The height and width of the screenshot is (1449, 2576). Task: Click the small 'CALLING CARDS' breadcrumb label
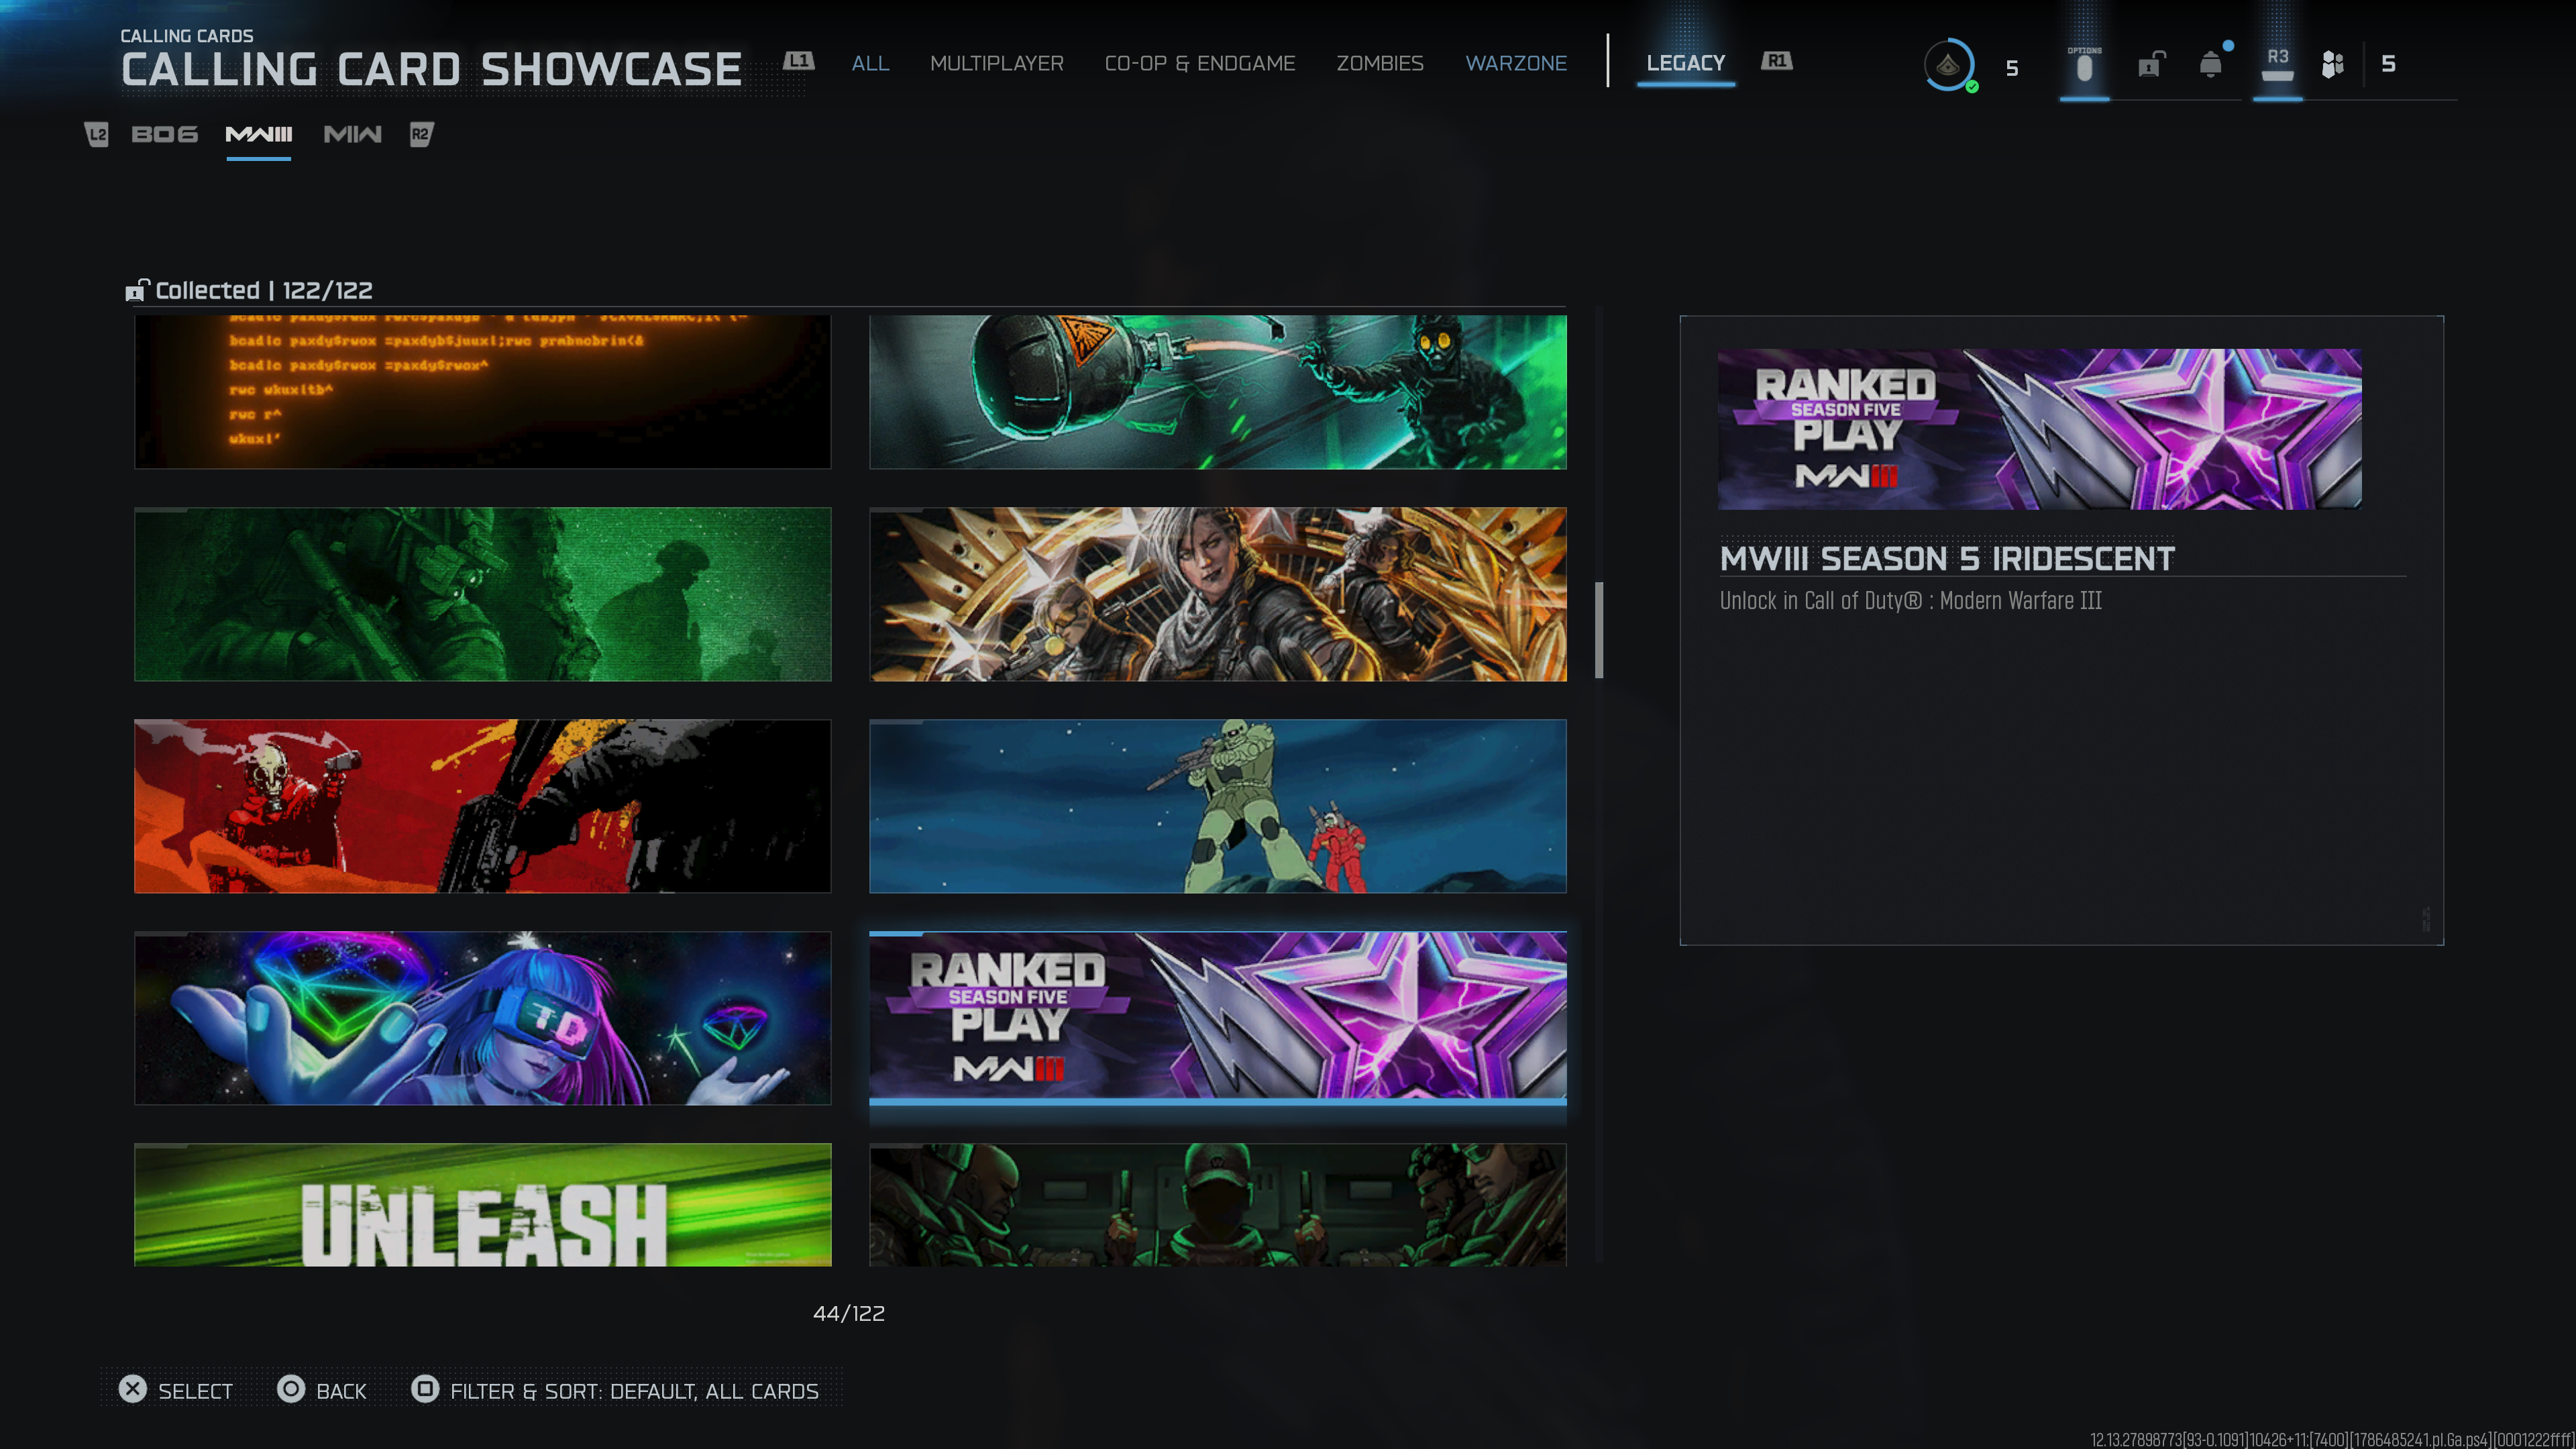pyautogui.click(x=187, y=36)
